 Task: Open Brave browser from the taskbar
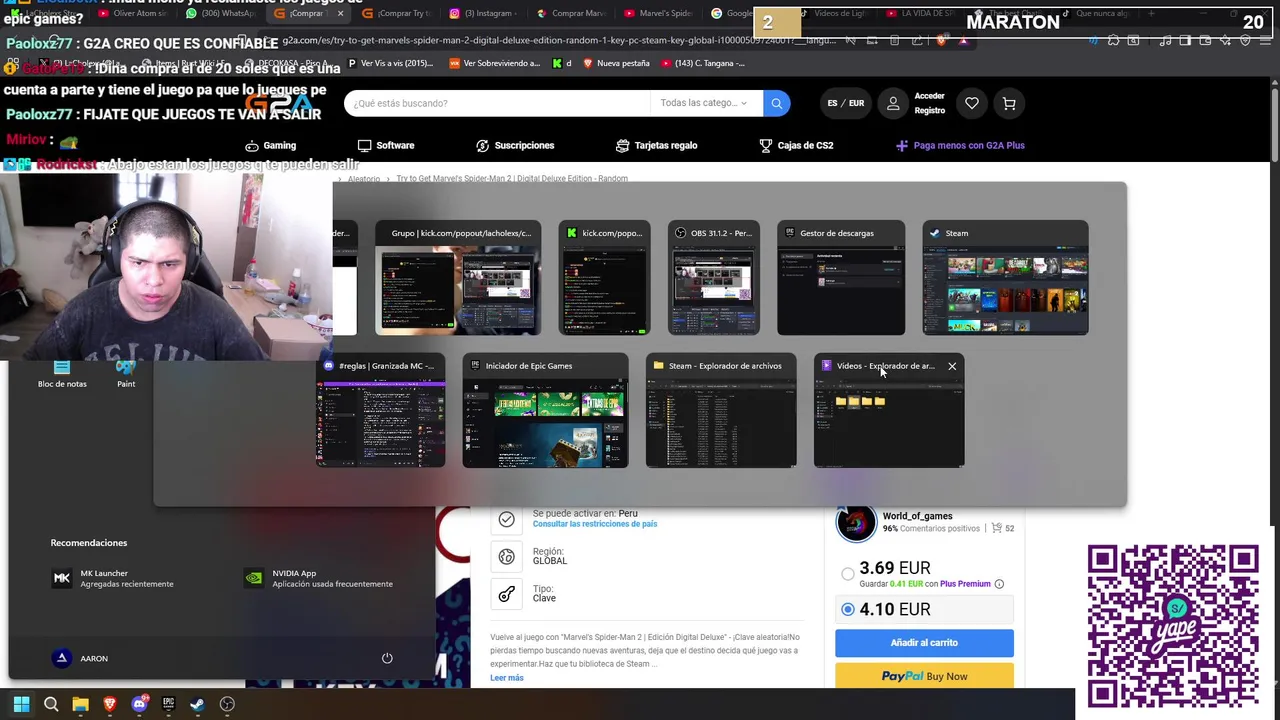coord(110,704)
